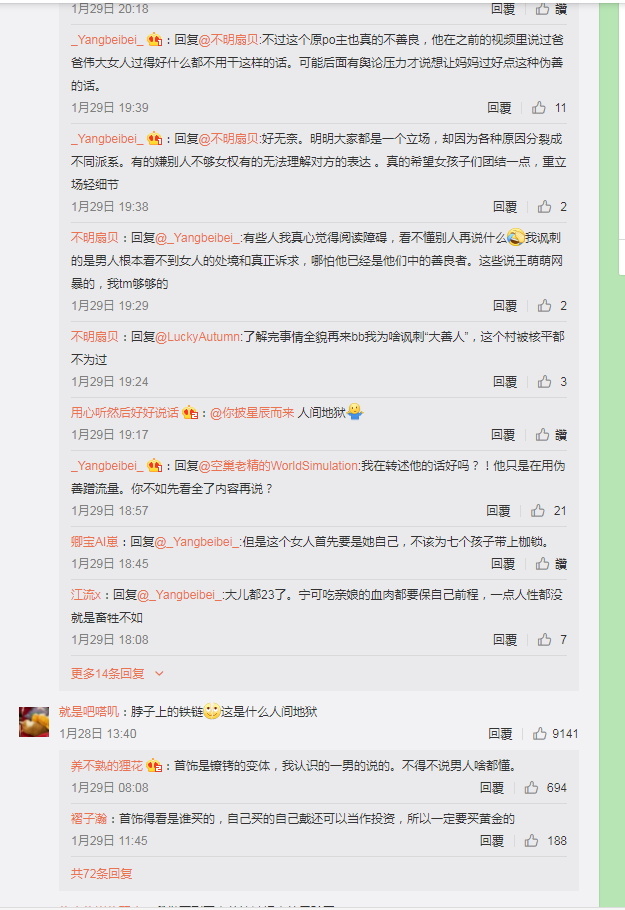
Task: Open the @你披星辰而来 mention link
Action: (252, 413)
